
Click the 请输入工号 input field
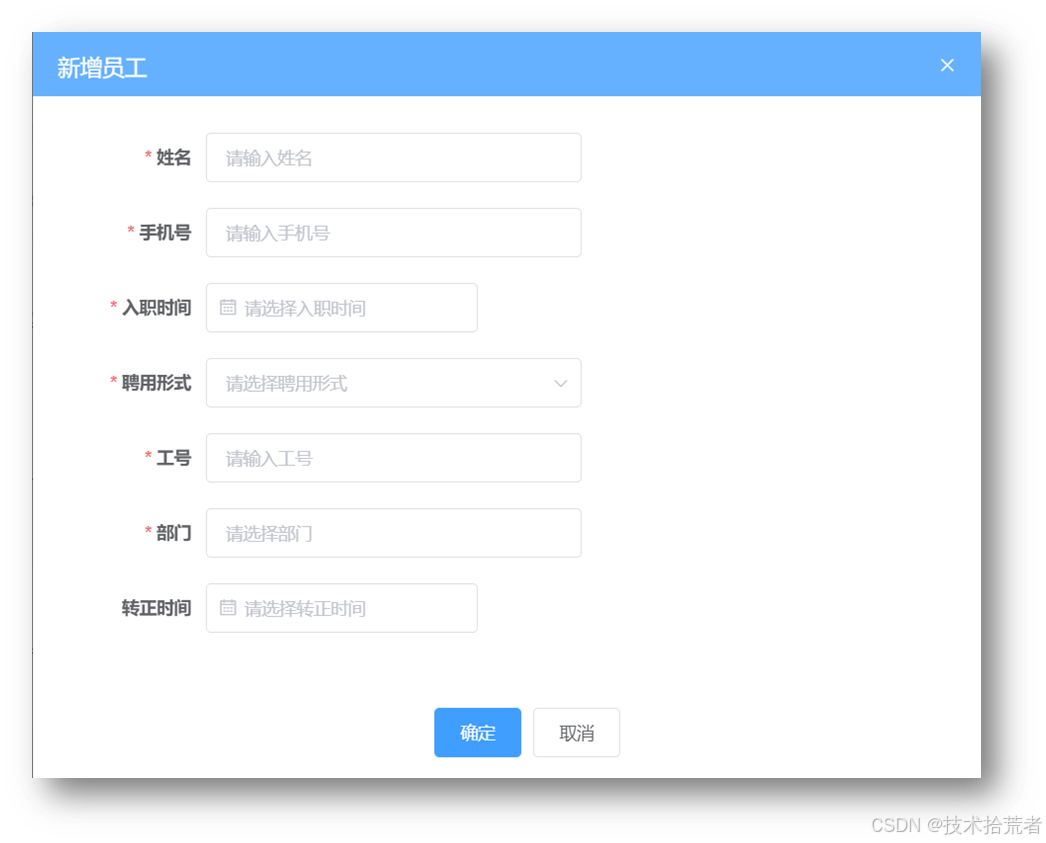click(x=393, y=457)
